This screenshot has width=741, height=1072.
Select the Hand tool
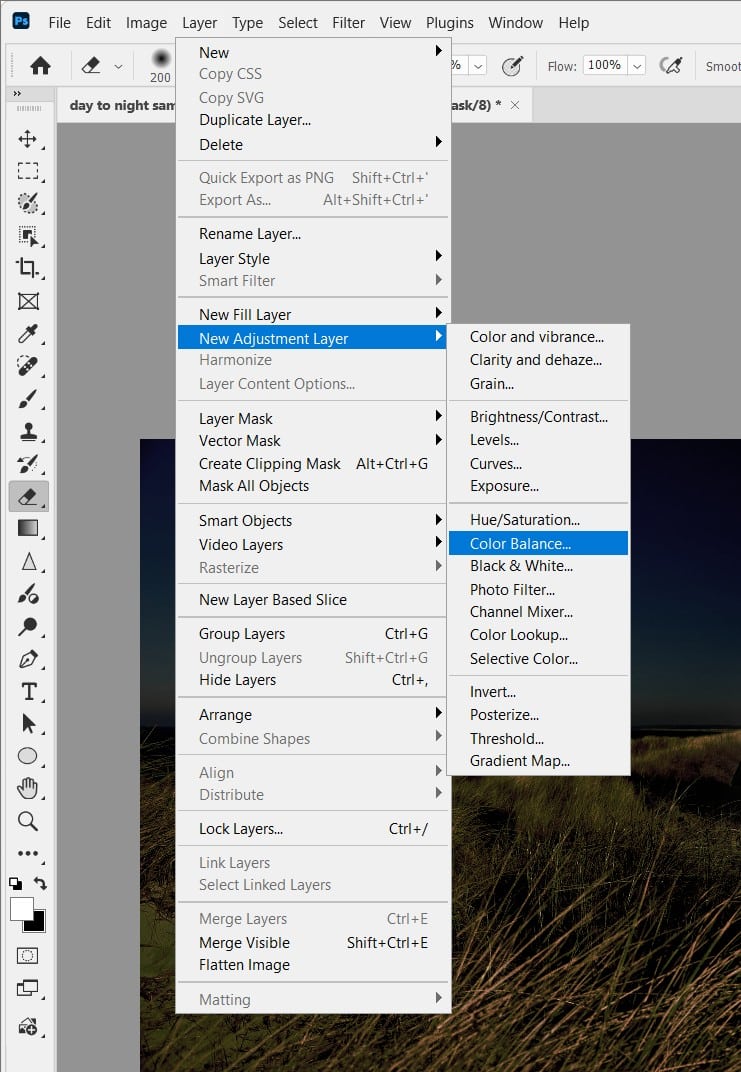coord(28,789)
